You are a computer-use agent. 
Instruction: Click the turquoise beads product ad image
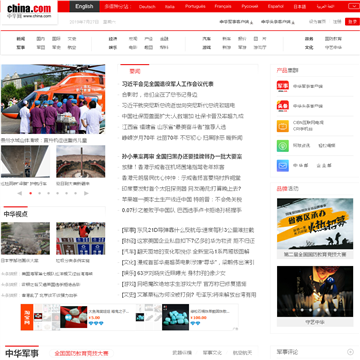(176, 317)
